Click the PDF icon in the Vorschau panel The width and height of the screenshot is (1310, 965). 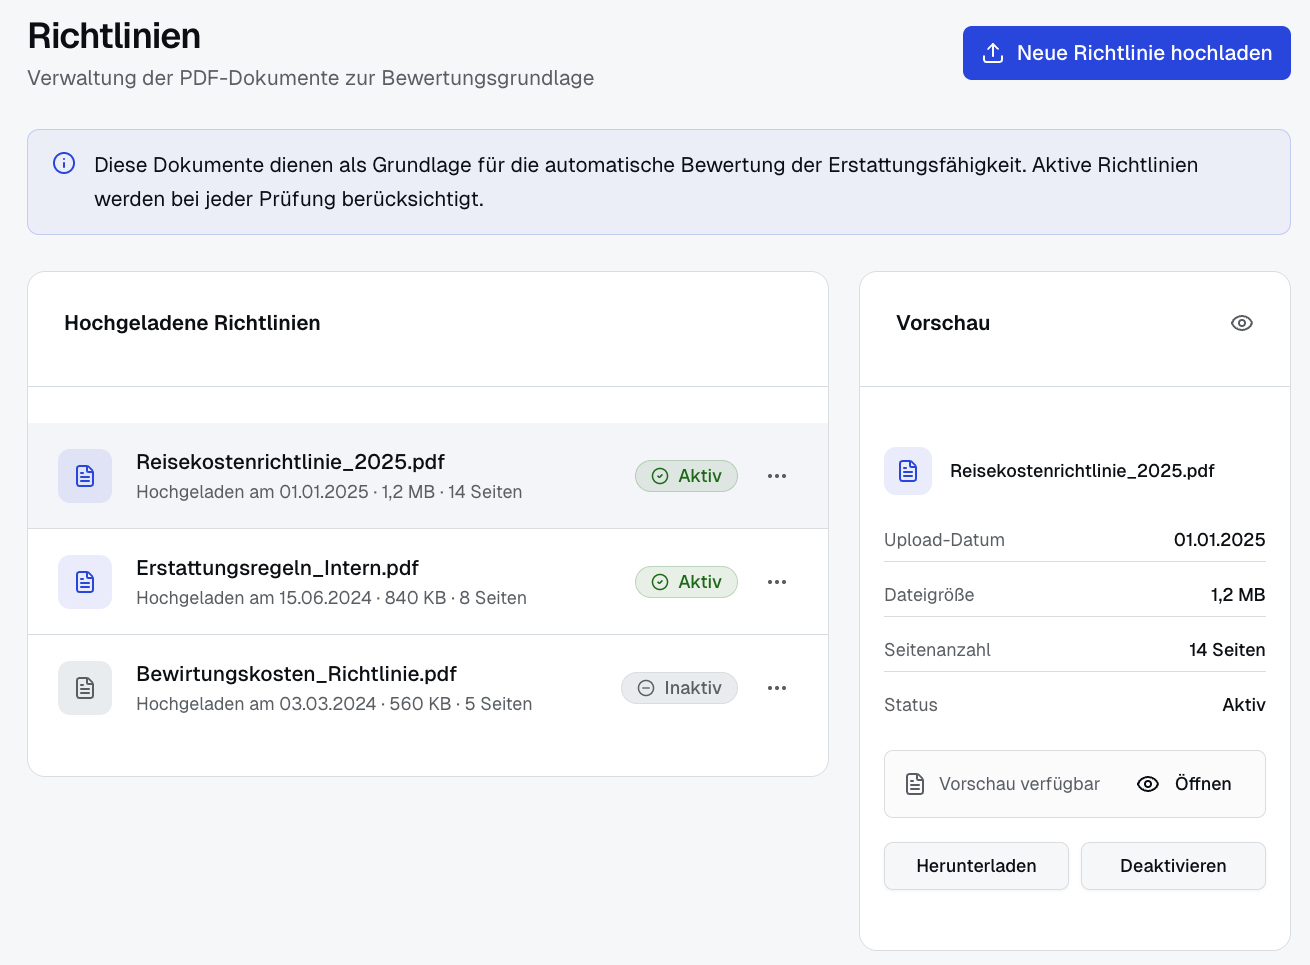point(908,470)
